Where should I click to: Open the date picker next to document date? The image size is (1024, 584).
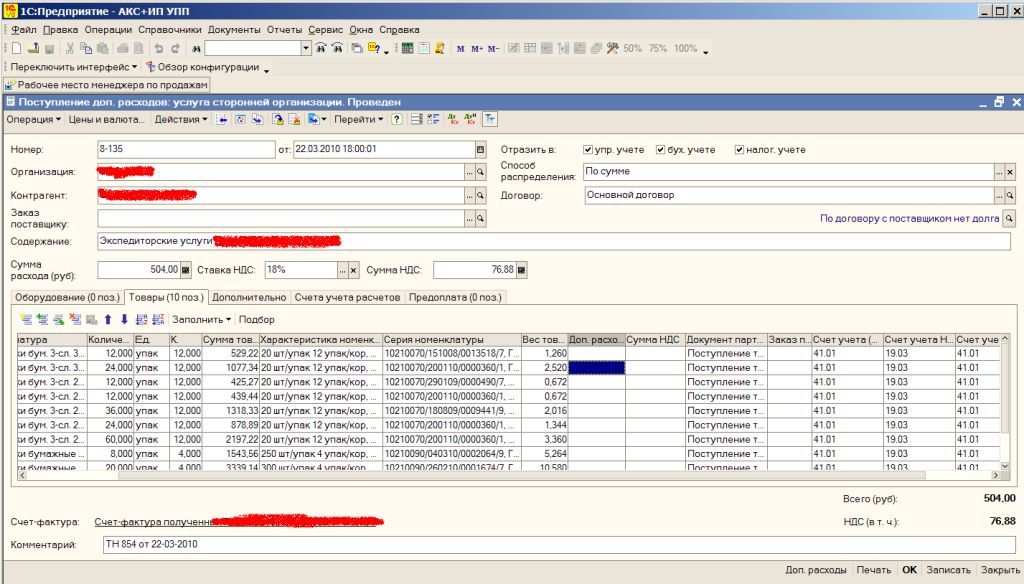tap(480, 150)
